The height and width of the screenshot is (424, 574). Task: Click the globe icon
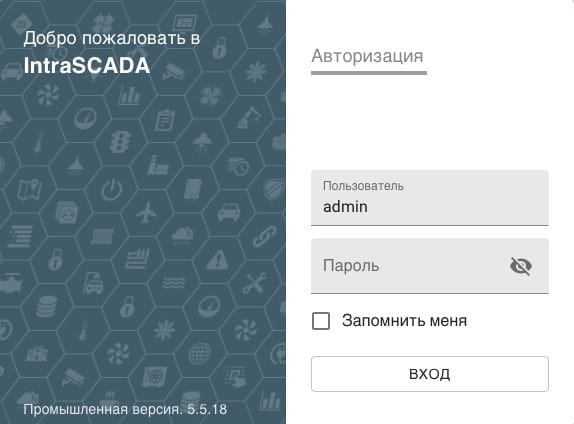[x=200, y=353]
